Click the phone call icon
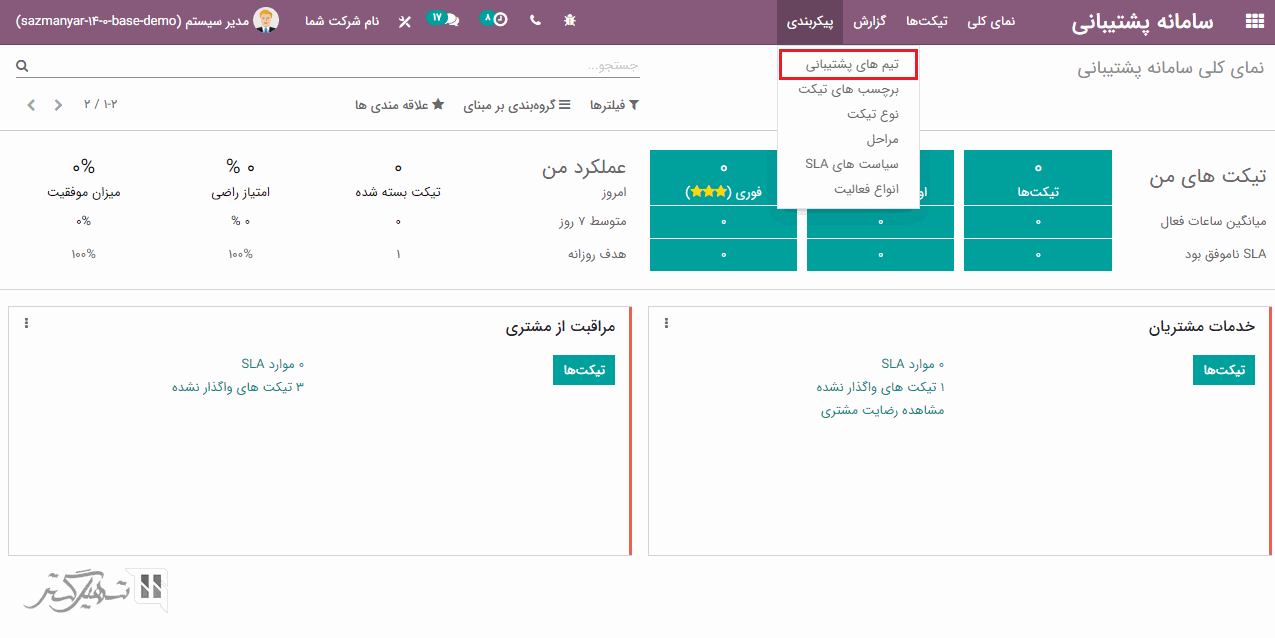The image size is (1275, 638). coord(536,20)
